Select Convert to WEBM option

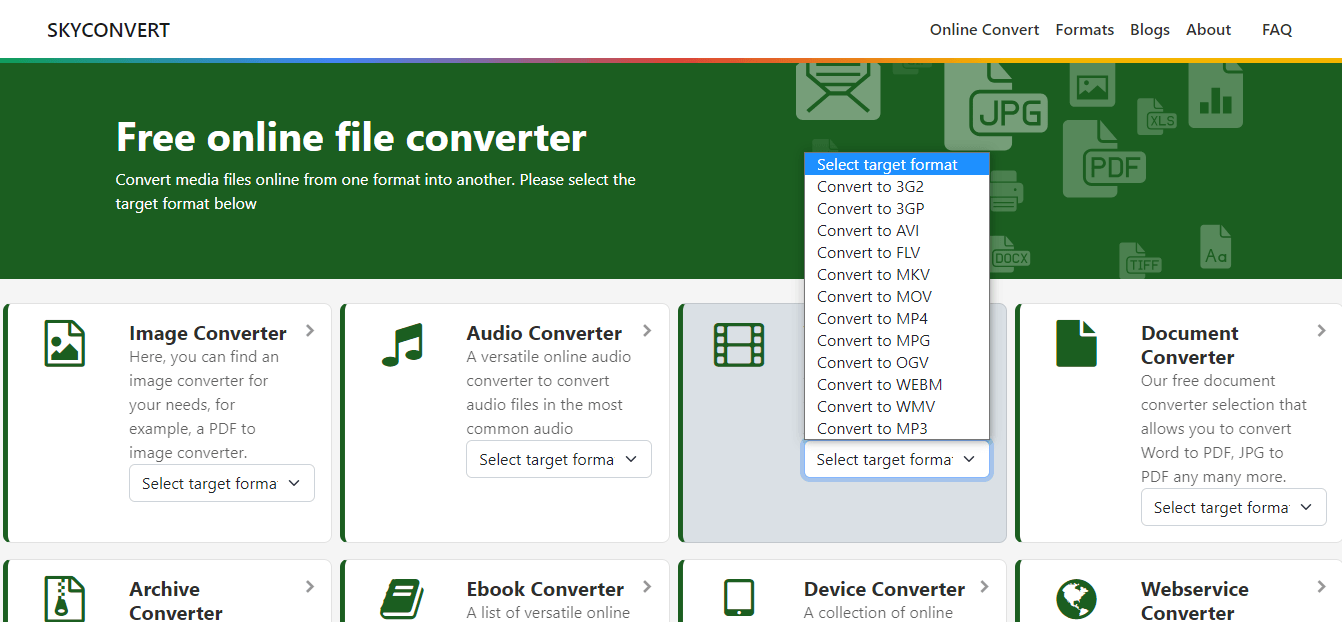(879, 384)
